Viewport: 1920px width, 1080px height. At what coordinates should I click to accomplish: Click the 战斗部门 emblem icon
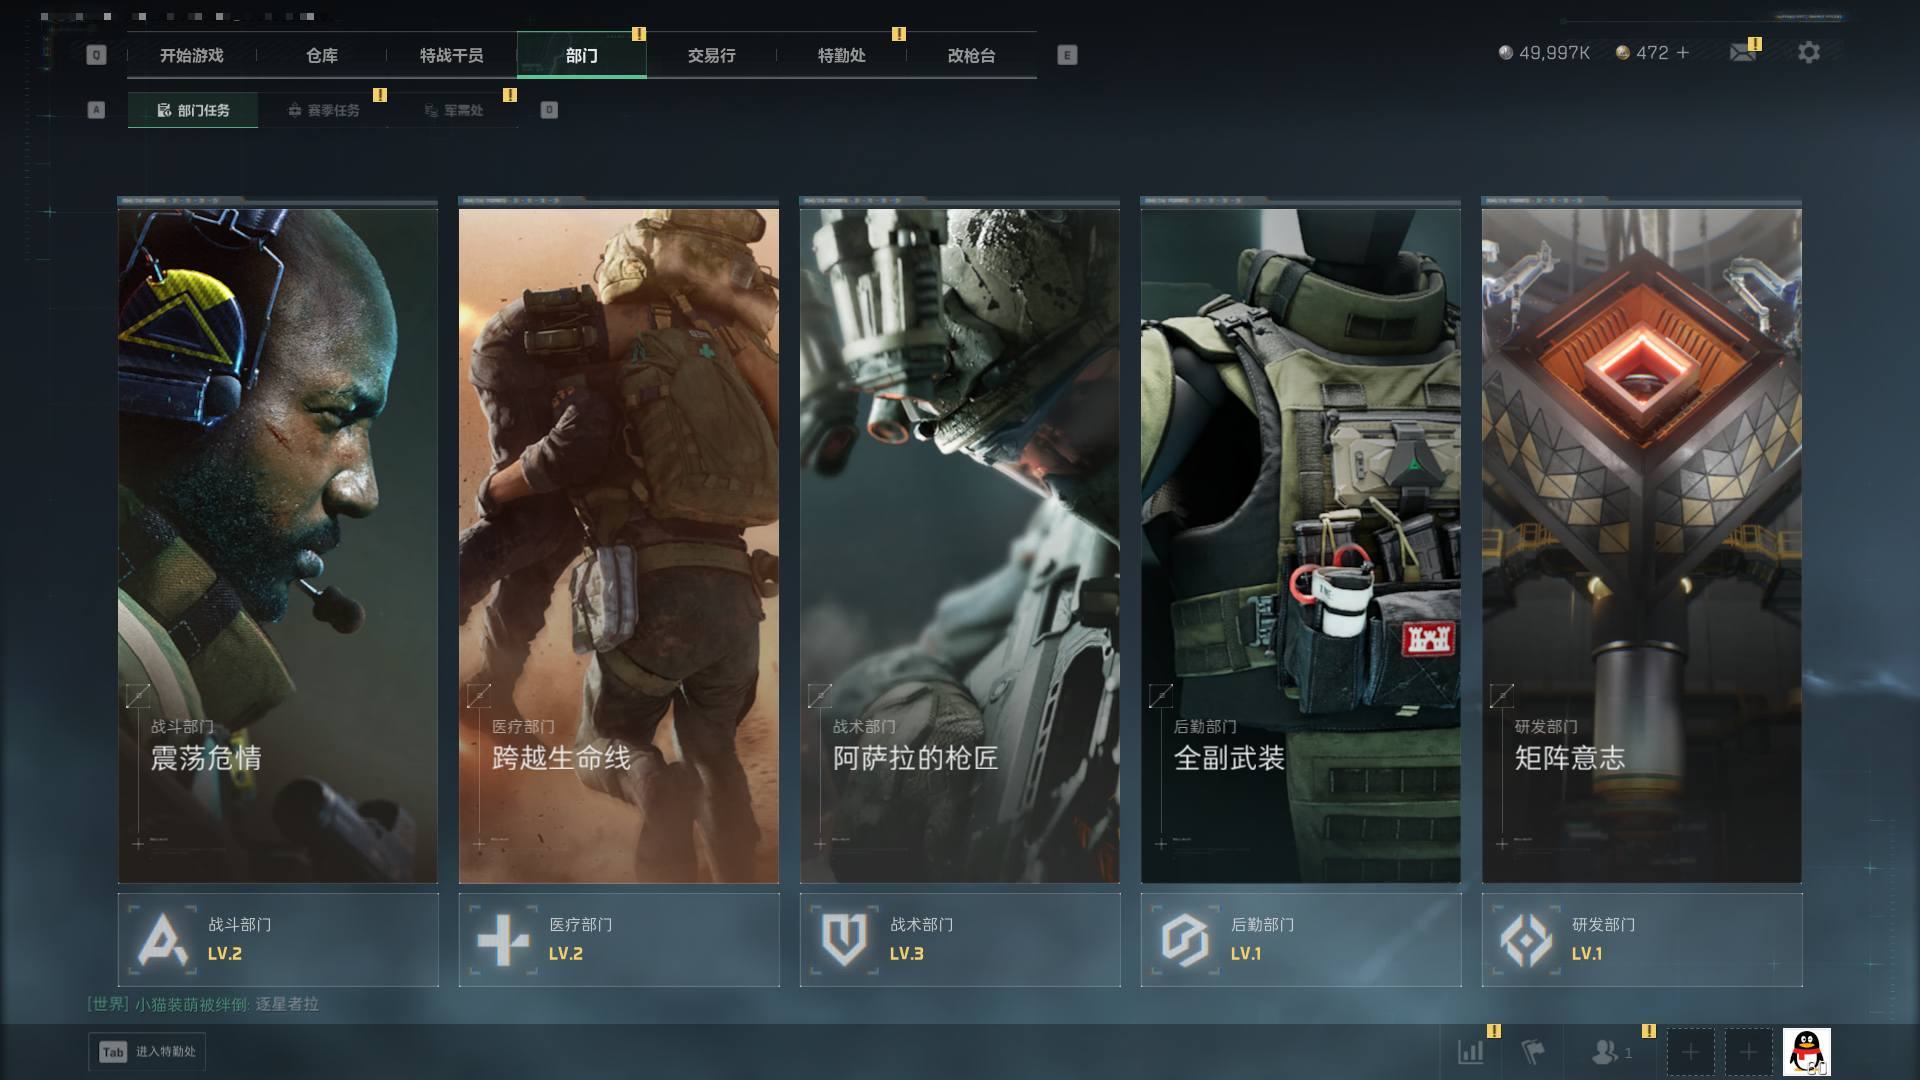[162, 939]
